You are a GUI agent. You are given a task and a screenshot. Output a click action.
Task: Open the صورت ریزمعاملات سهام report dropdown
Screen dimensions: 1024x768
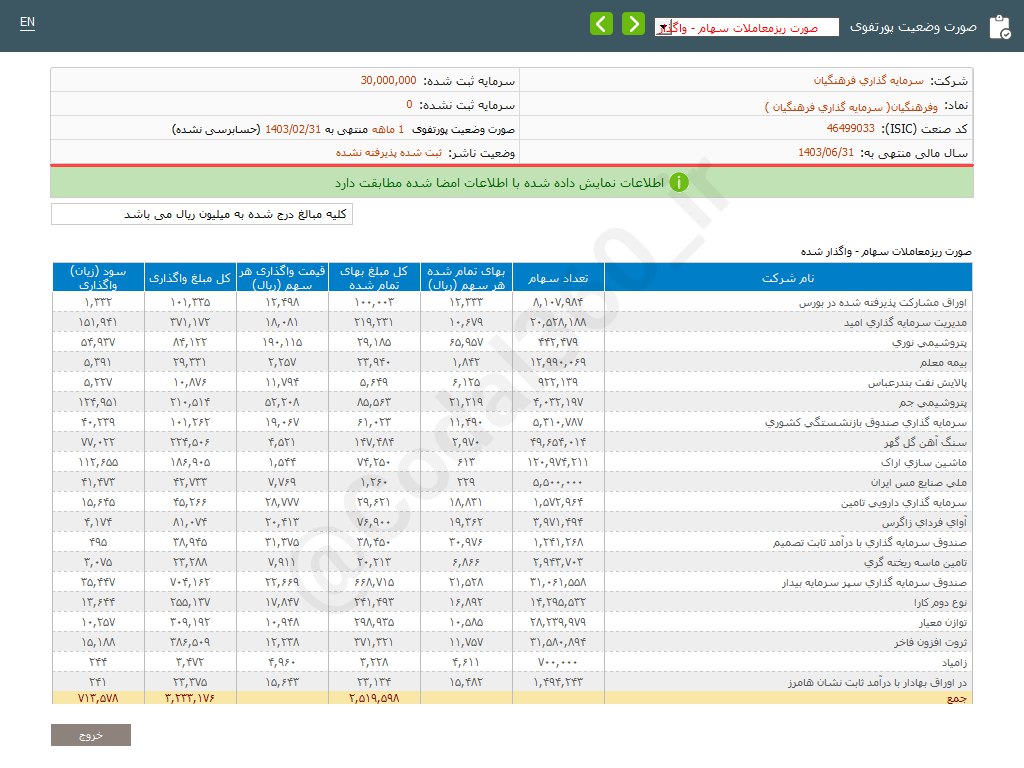click(x=746, y=28)
